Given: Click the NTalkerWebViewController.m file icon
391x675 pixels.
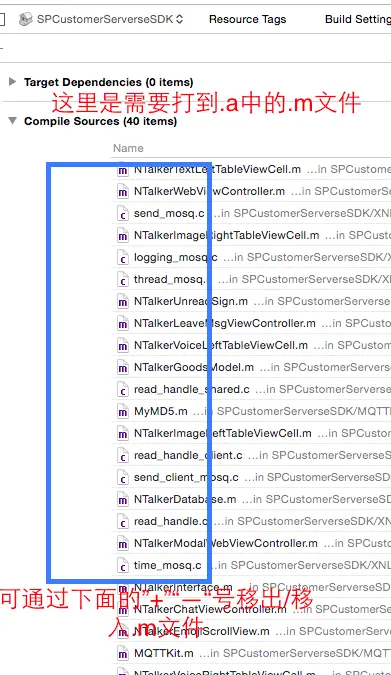Looking at the screenshot, I should pyautogui.click(x=123, y=192).
